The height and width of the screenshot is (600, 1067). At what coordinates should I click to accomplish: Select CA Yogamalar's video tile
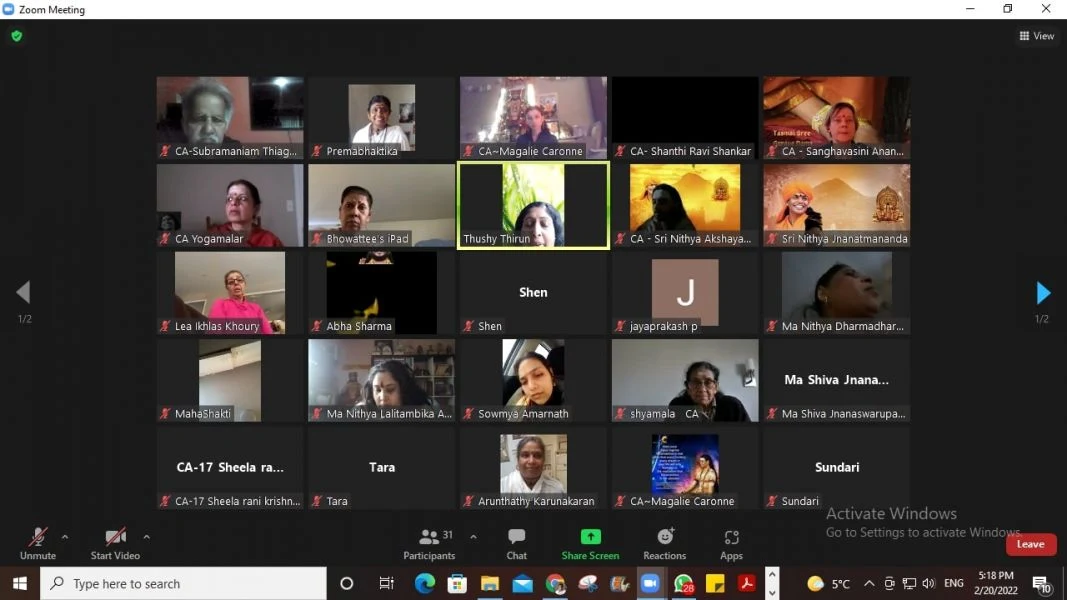tap(230, 205)
